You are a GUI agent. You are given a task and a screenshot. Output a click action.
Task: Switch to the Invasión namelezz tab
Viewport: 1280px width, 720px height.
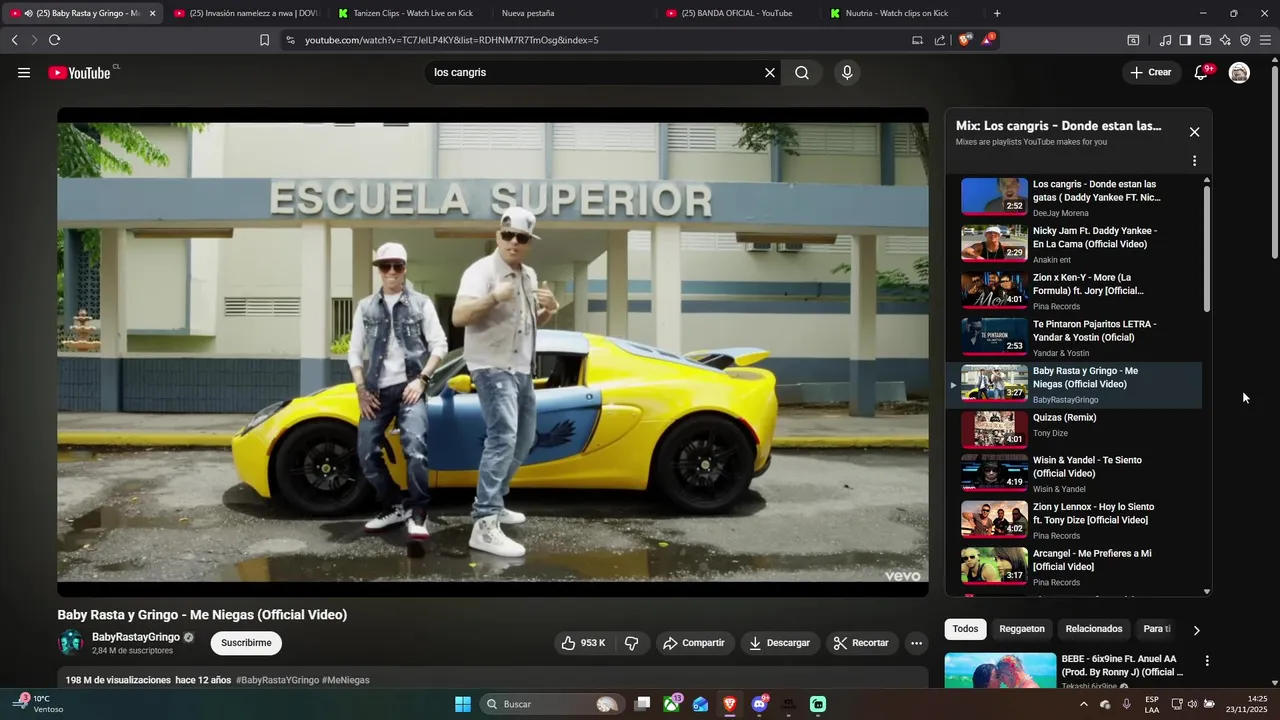coord(246,13)
